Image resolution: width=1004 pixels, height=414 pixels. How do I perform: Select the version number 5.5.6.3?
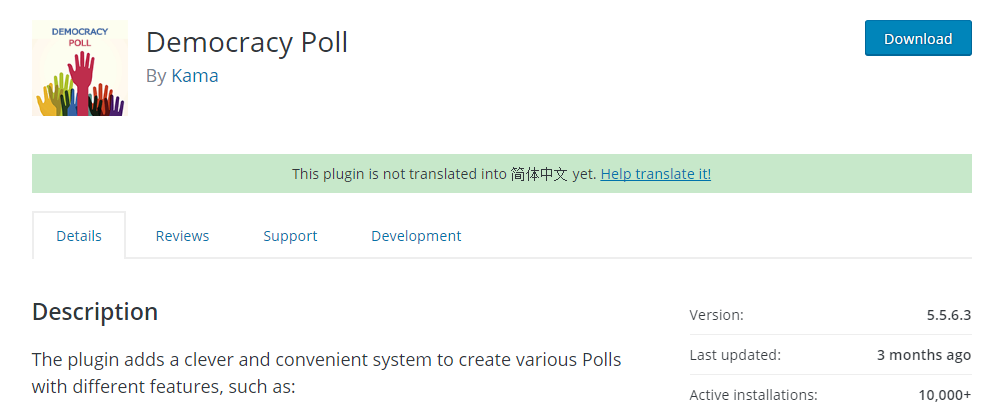(949, 315)
